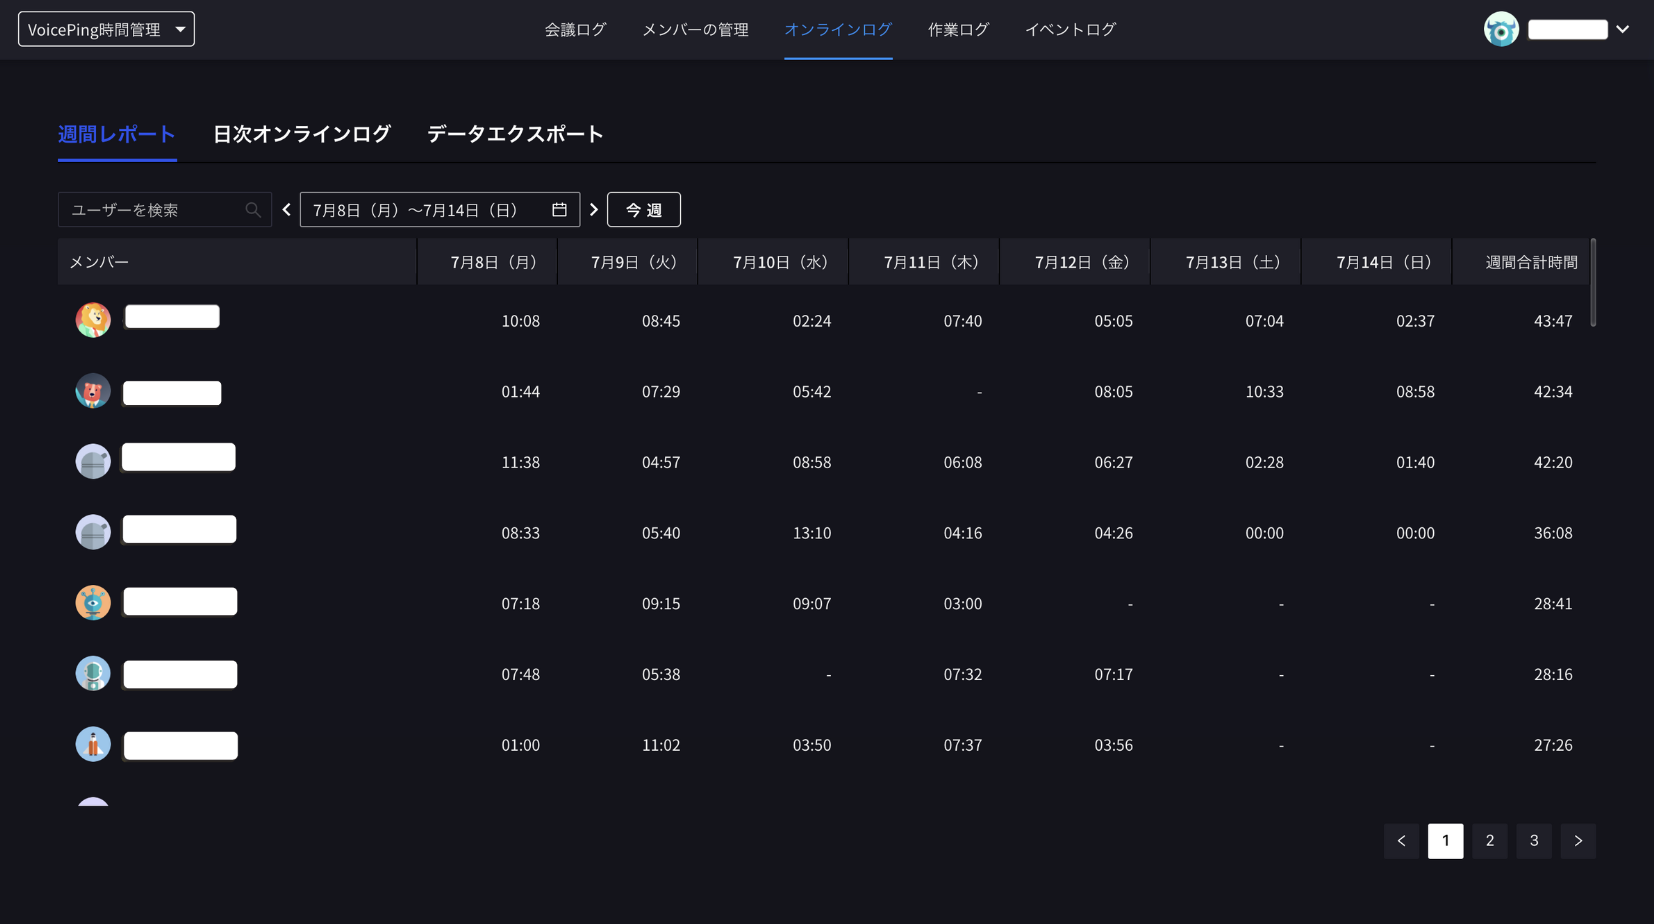Click the workspace logo next to the account name
The width and height of the screenshot is (1654, 924).
coord(1501,29)
